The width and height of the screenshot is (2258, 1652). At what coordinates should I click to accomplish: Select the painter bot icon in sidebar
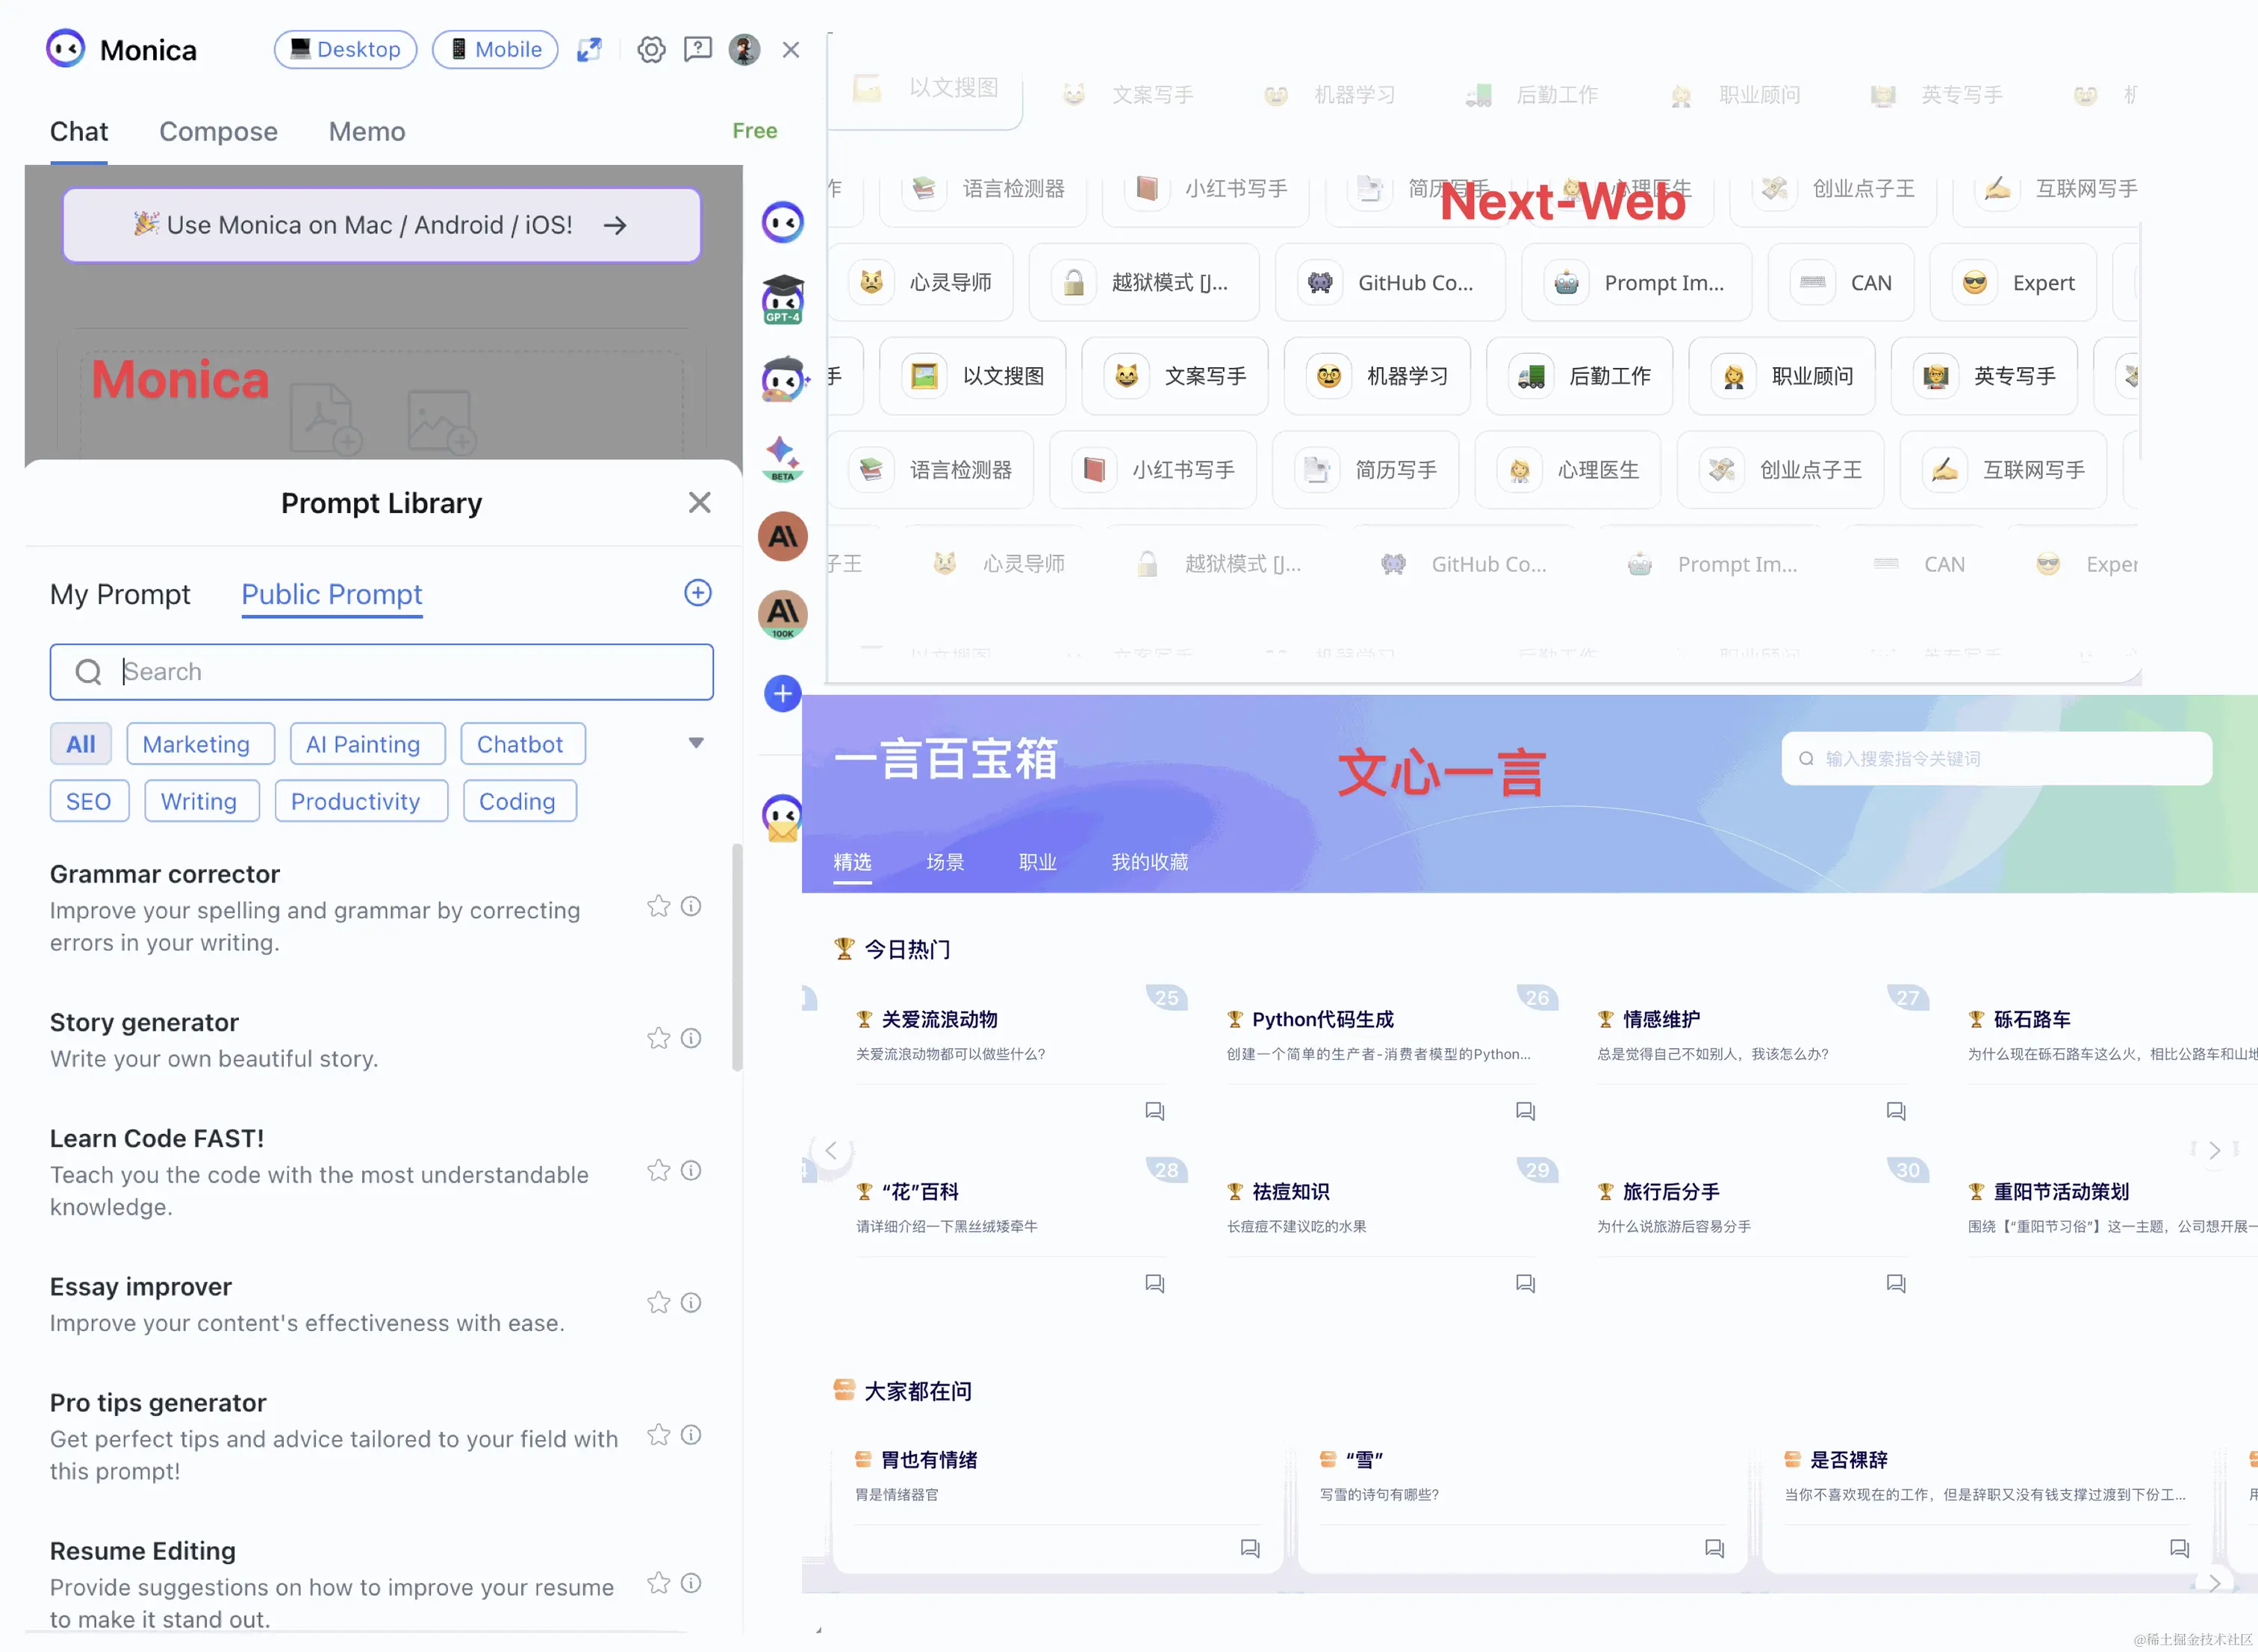(x=783, y=379)
